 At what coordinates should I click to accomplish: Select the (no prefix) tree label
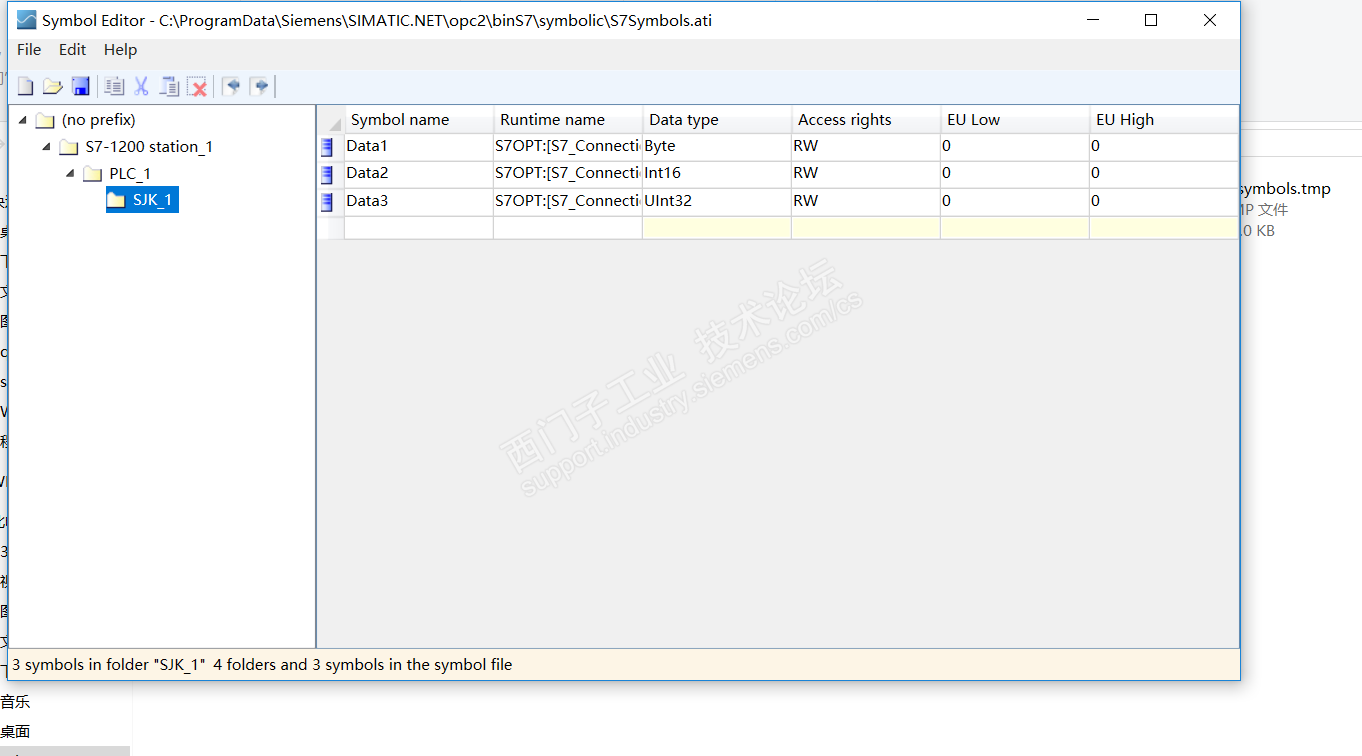pos(99,120)
